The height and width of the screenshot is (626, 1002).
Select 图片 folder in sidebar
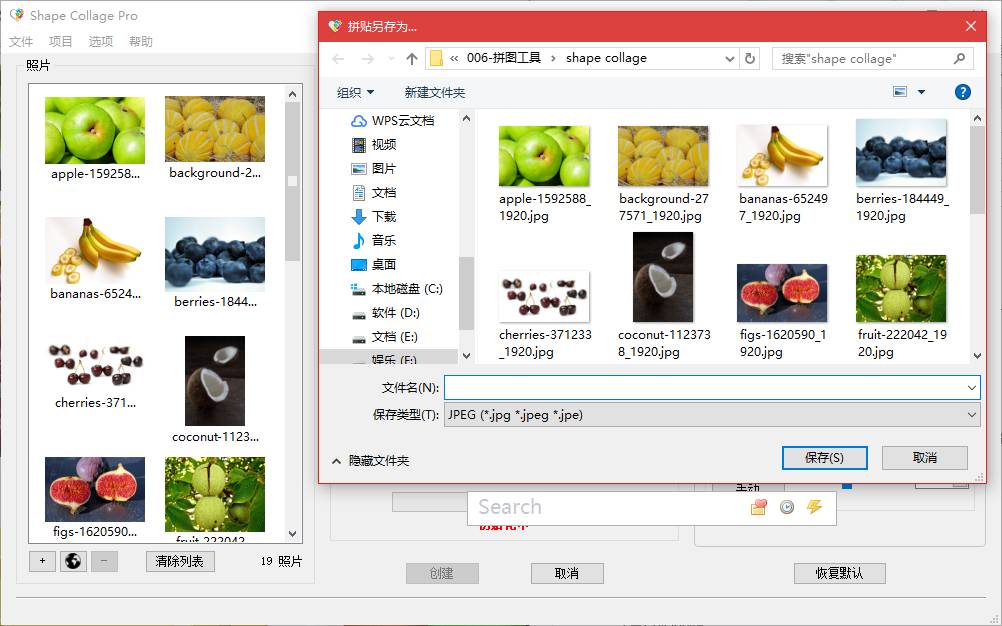(375, 169)
